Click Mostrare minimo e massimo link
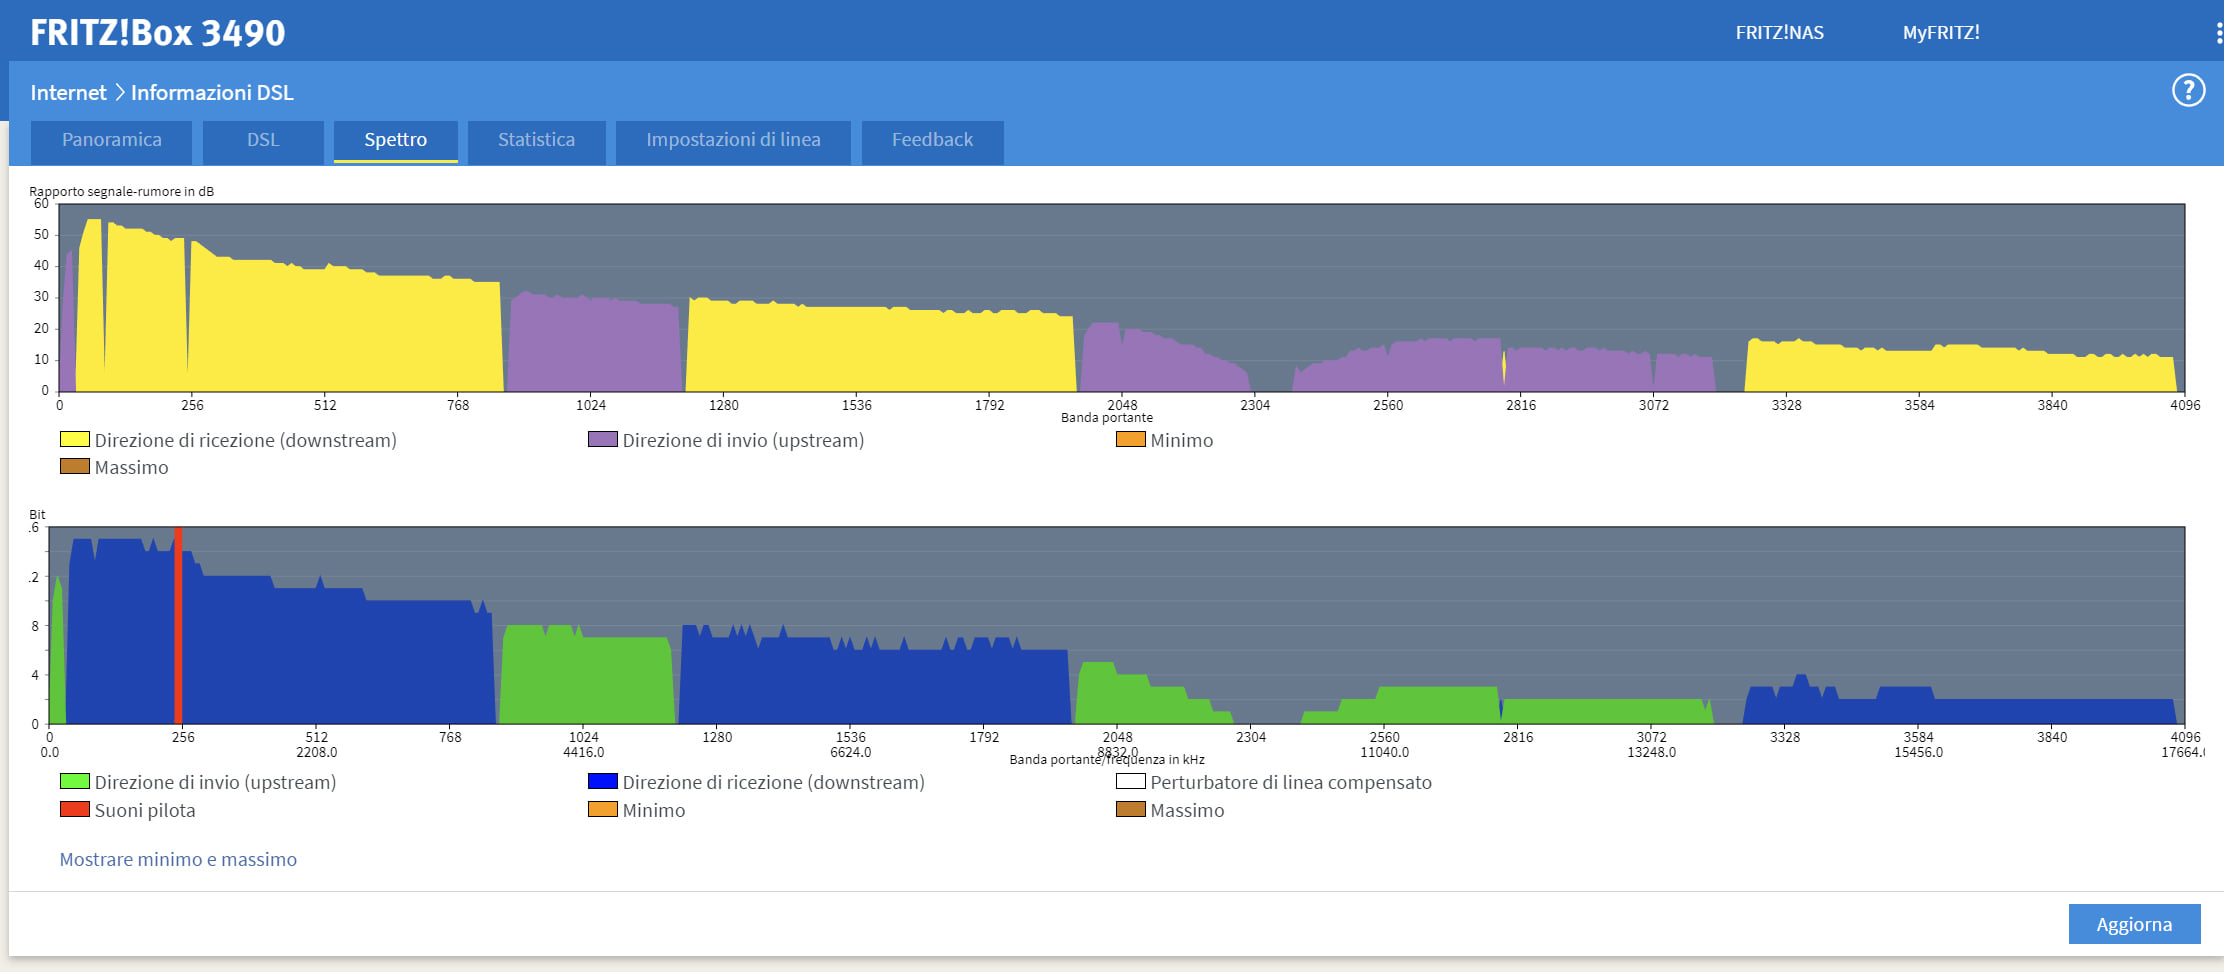The height and width of the screenshot is (972, 2224). click(178, 859)
